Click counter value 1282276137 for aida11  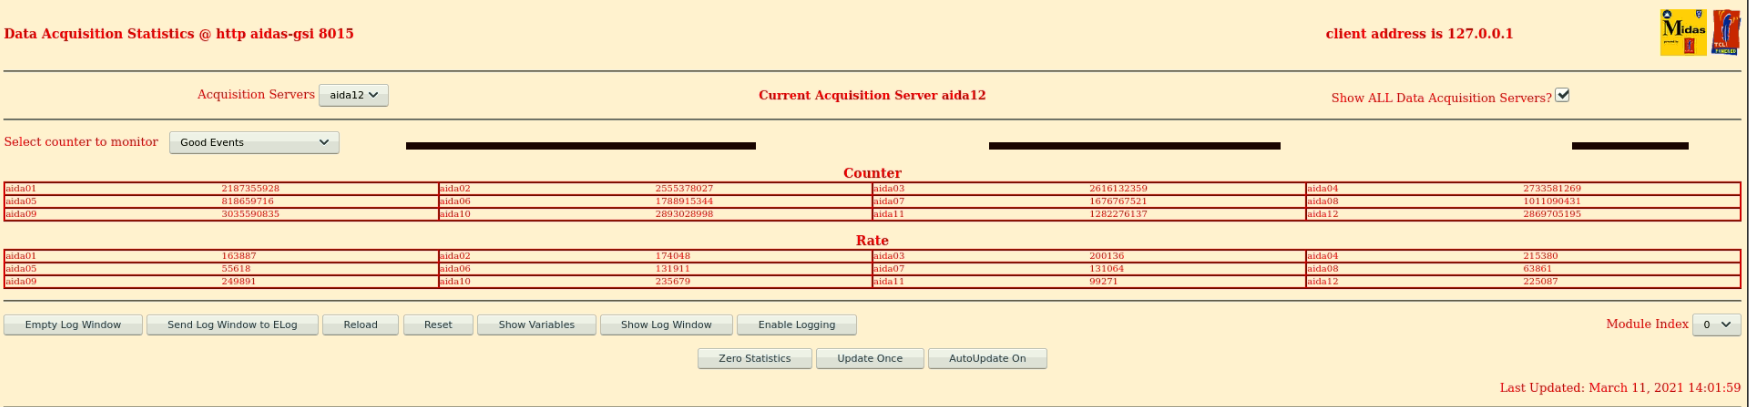click(x=1118, y=214)
